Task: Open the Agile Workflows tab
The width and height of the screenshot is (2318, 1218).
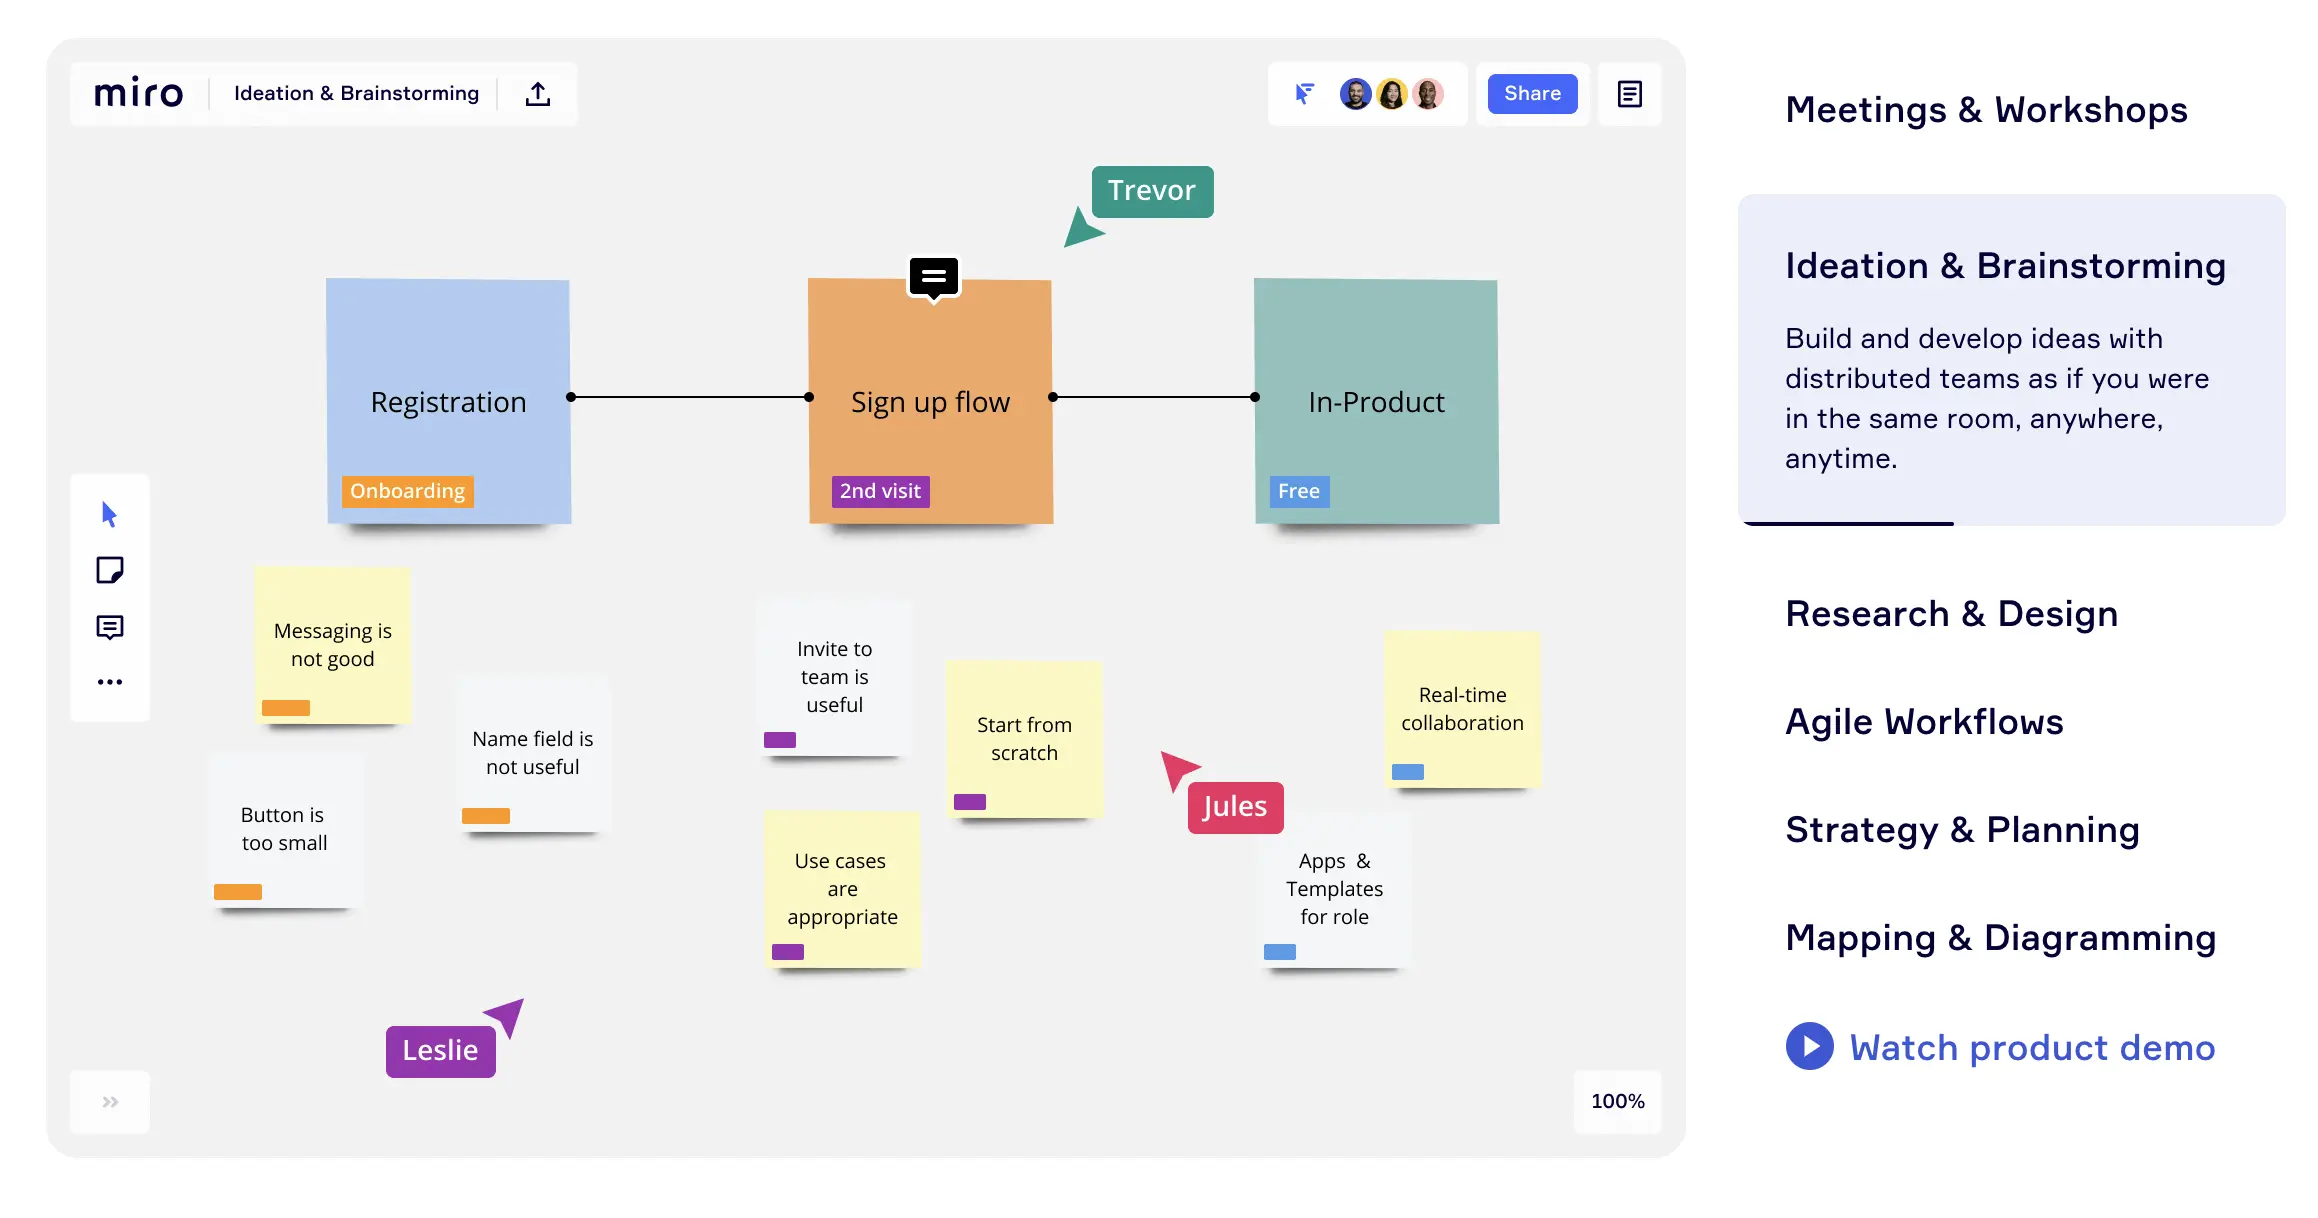Action: (1923, 722)
